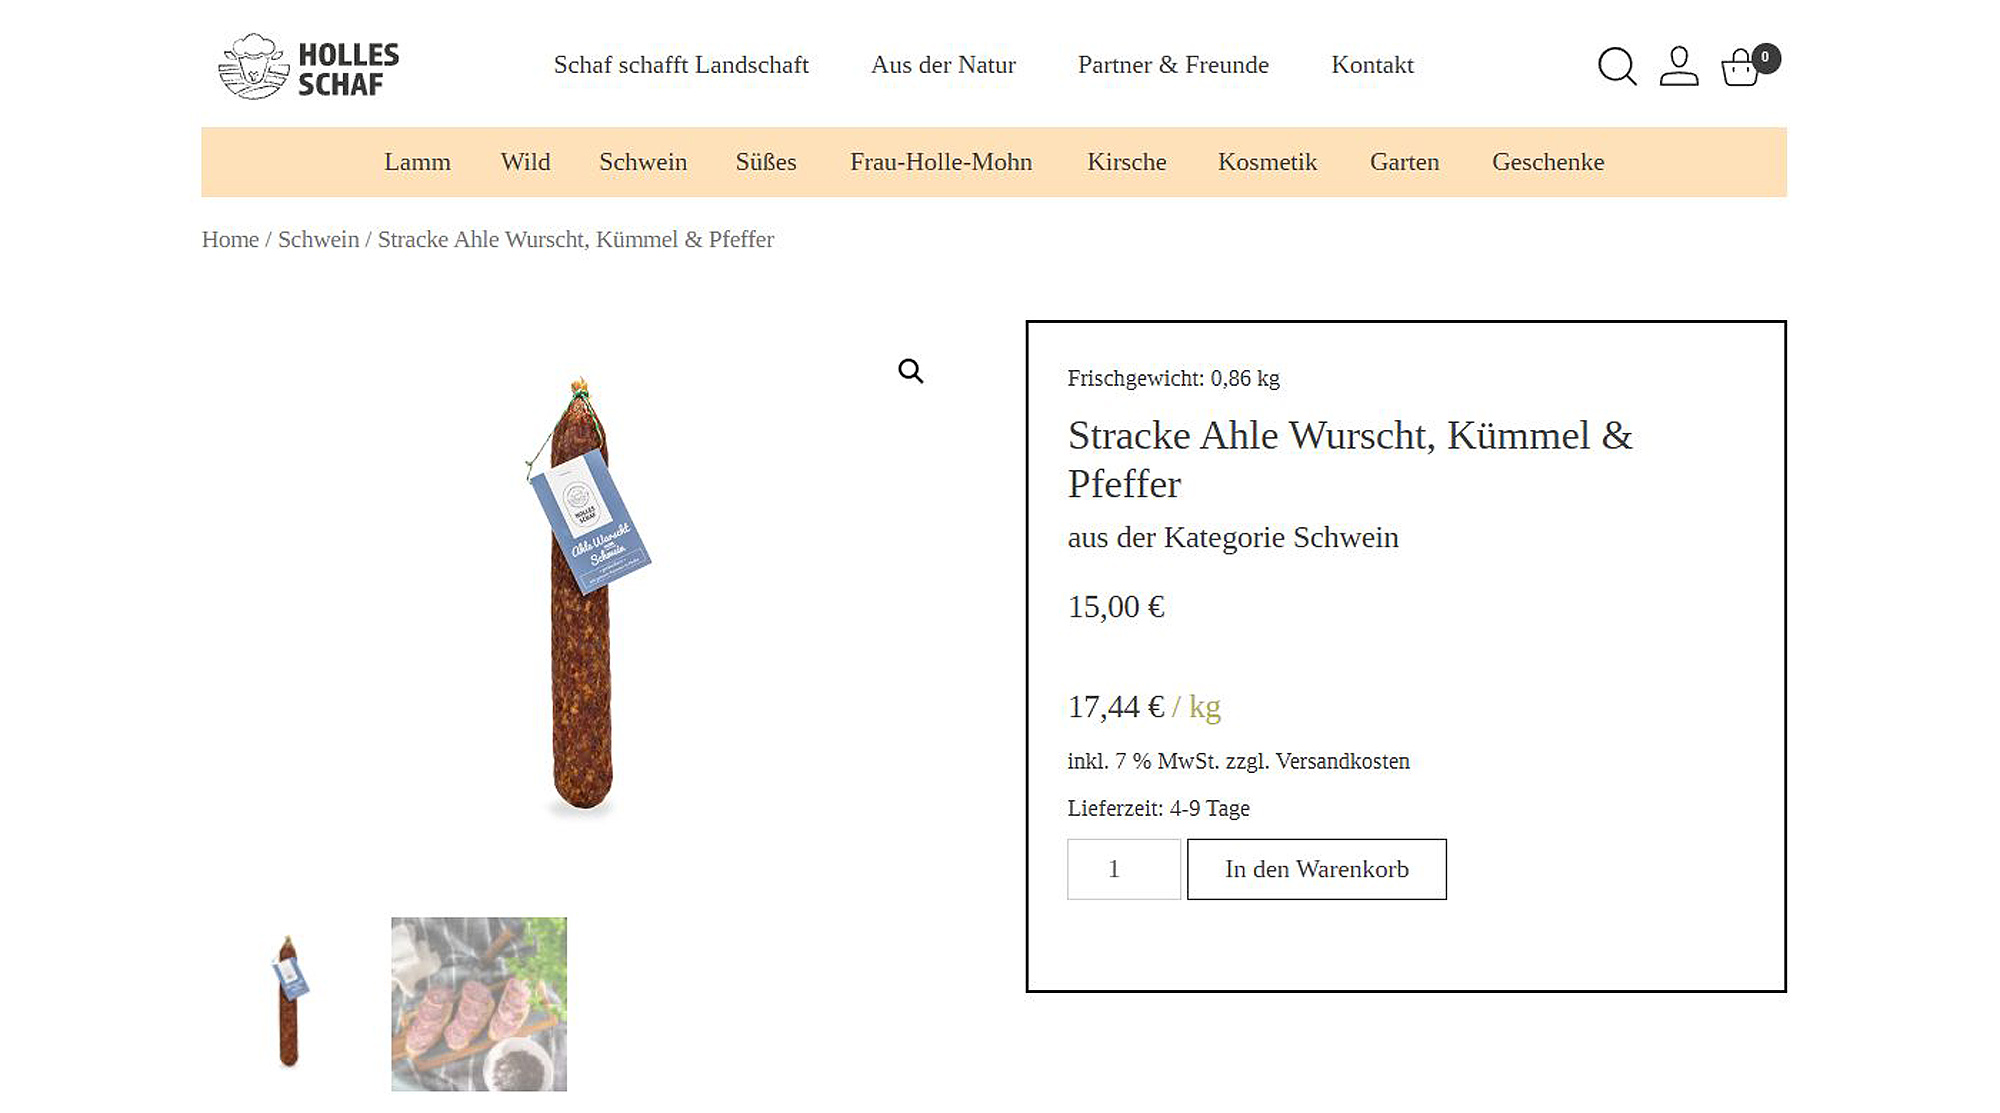
Task: Click the quantity input field
Action: (1124, 869)
